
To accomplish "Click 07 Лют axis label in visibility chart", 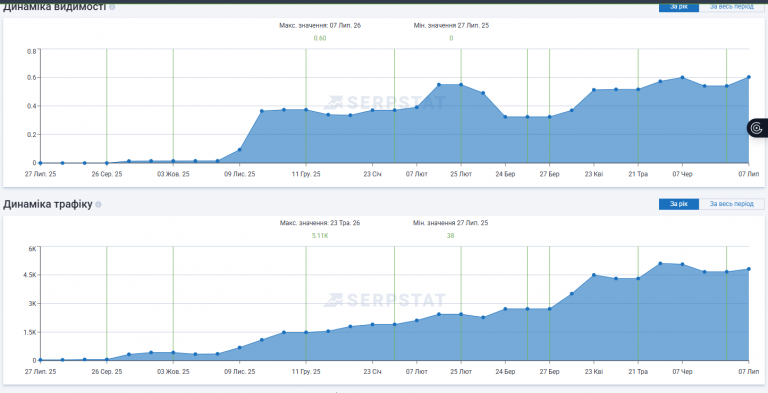I will coord(416,174).
